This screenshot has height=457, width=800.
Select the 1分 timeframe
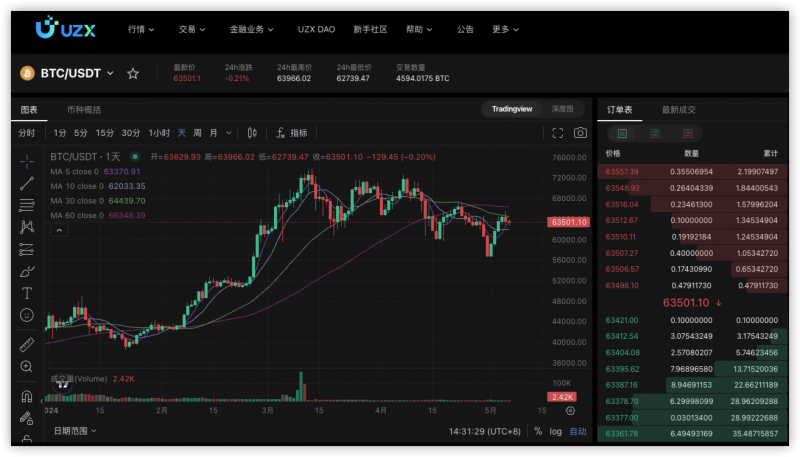(x=60, y=133)
